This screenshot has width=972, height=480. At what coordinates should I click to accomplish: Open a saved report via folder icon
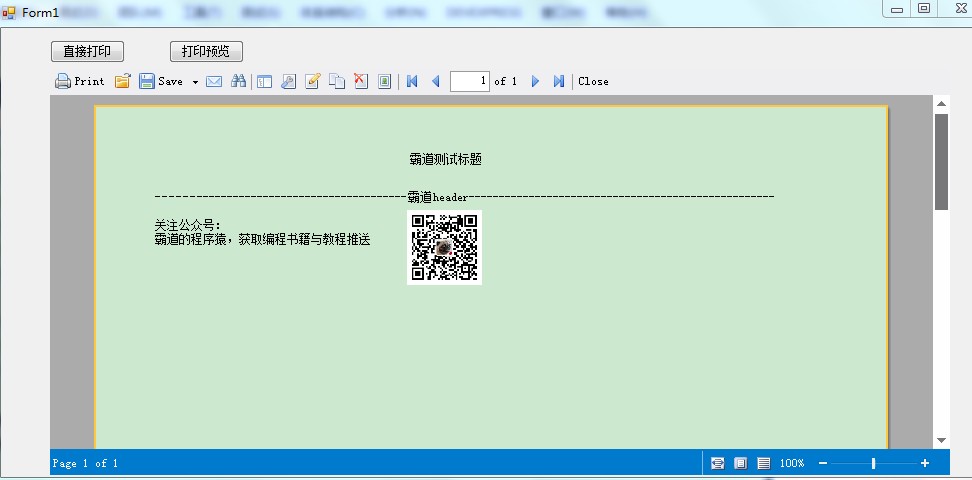(123, 81)
